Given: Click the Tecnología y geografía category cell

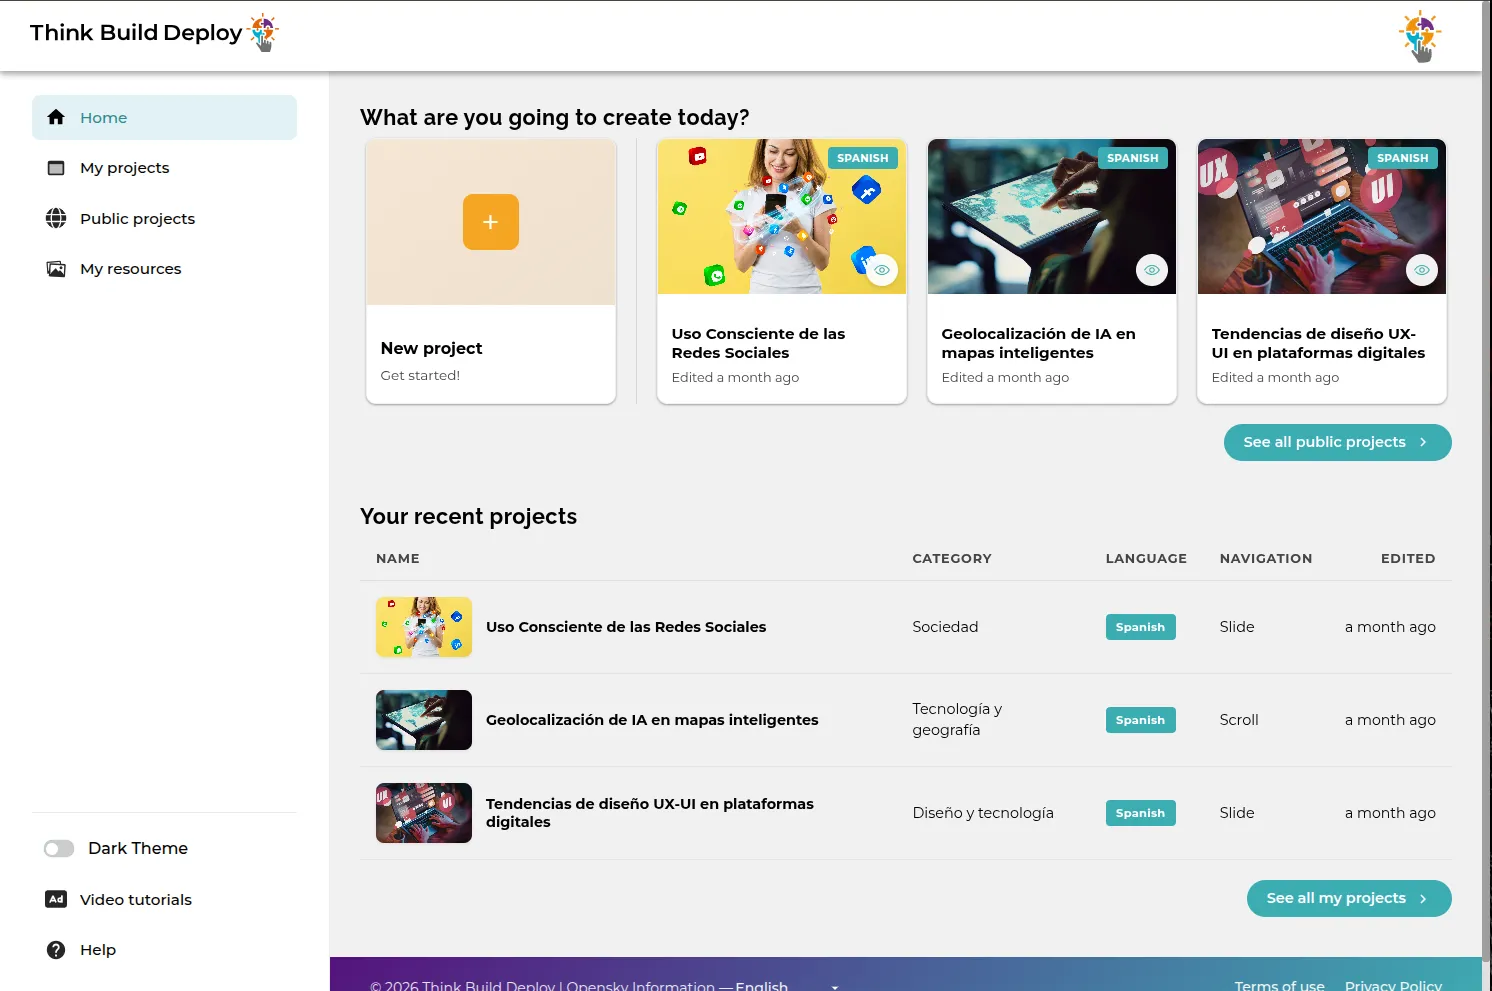Looking at the screenshot, I should (x=957, y=719).
